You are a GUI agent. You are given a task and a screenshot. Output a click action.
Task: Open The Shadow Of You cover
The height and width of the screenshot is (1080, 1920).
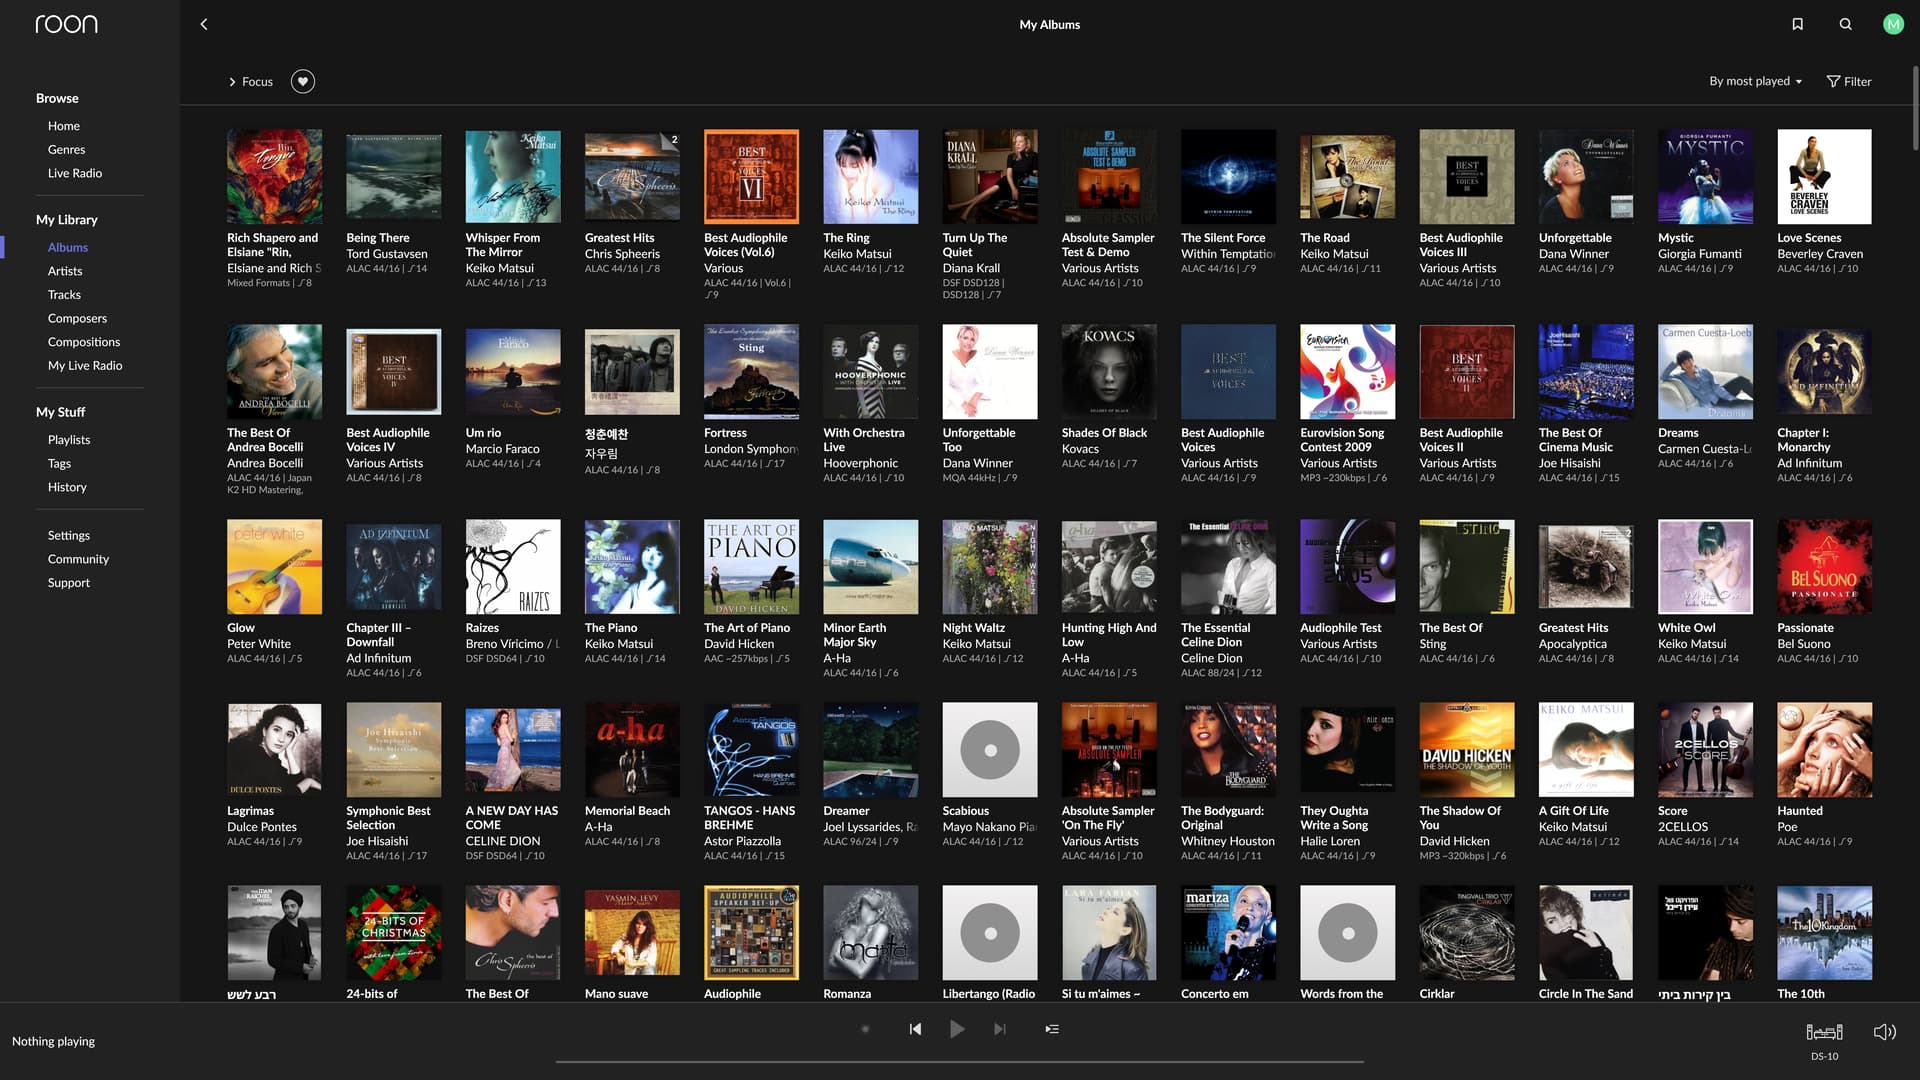click(x=1466, y=749)
